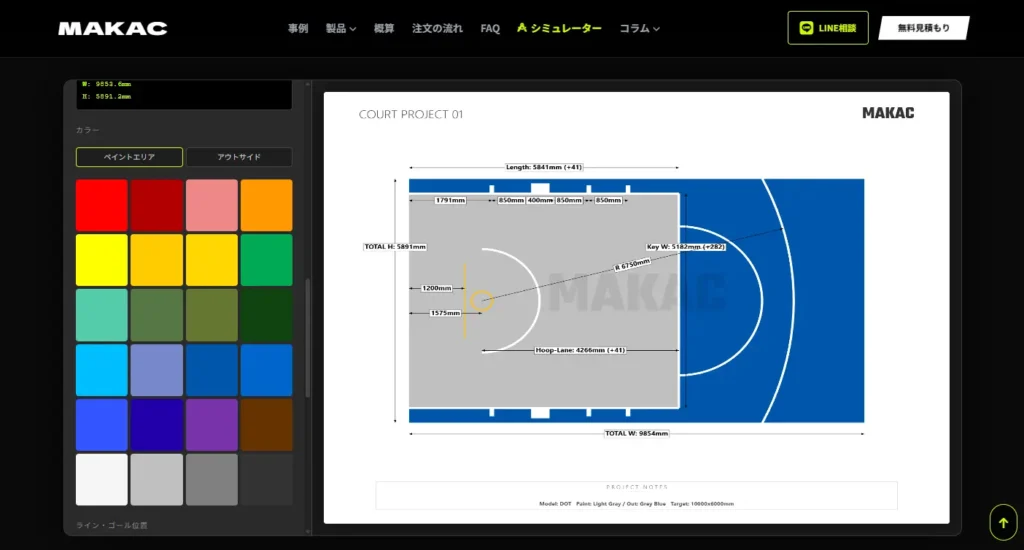Pick the light gray color swatch

pos(157,479)
